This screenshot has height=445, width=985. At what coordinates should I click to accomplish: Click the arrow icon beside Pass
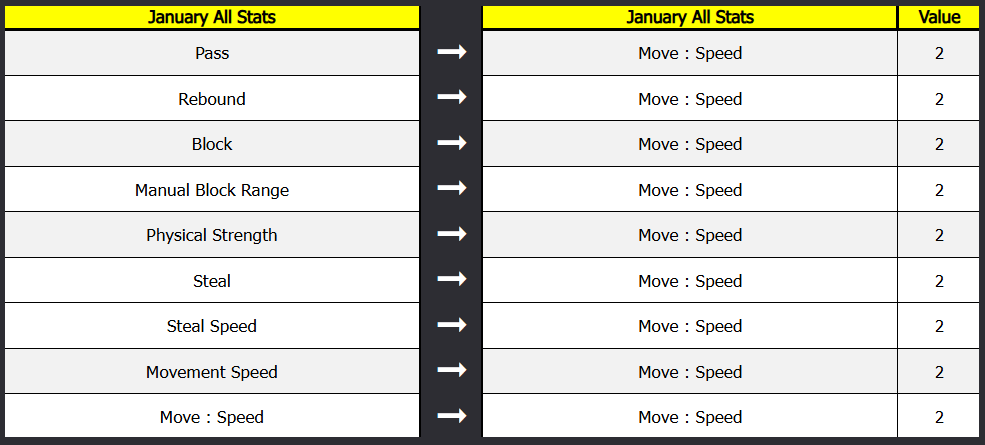click(x=452, y=53)
